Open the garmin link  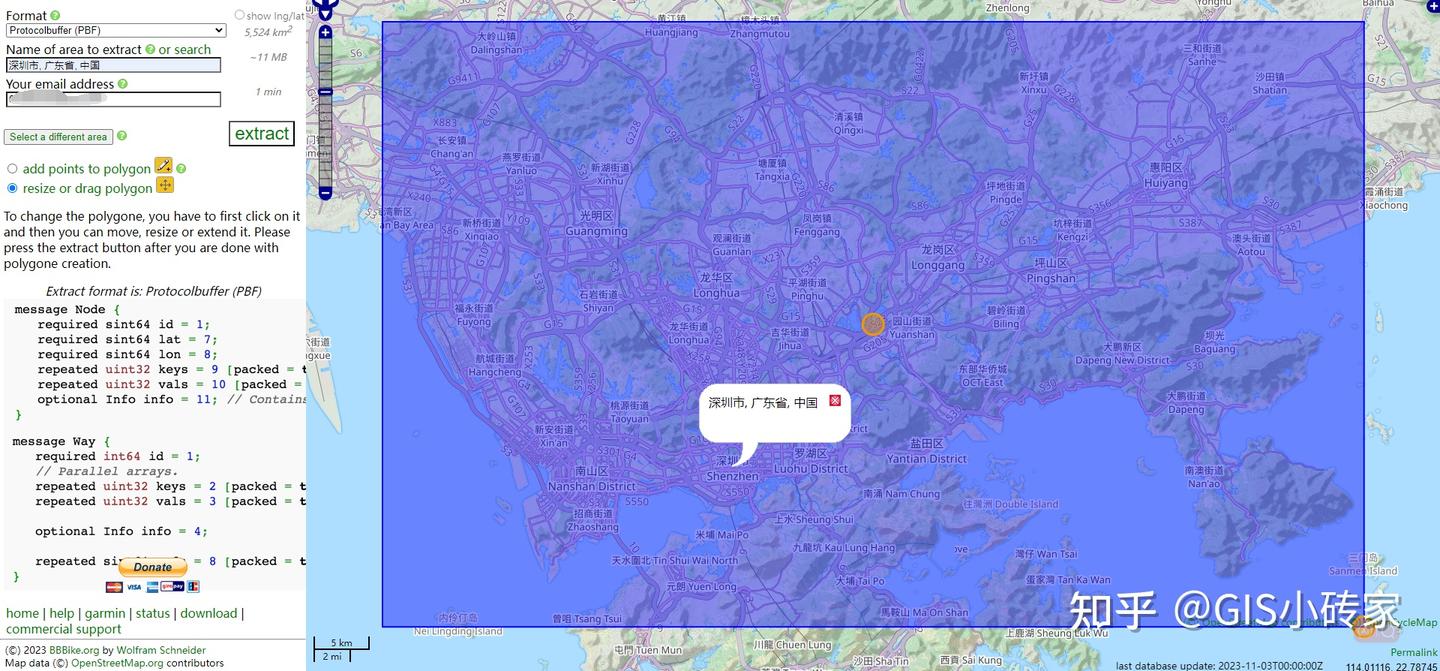[105, 613]
